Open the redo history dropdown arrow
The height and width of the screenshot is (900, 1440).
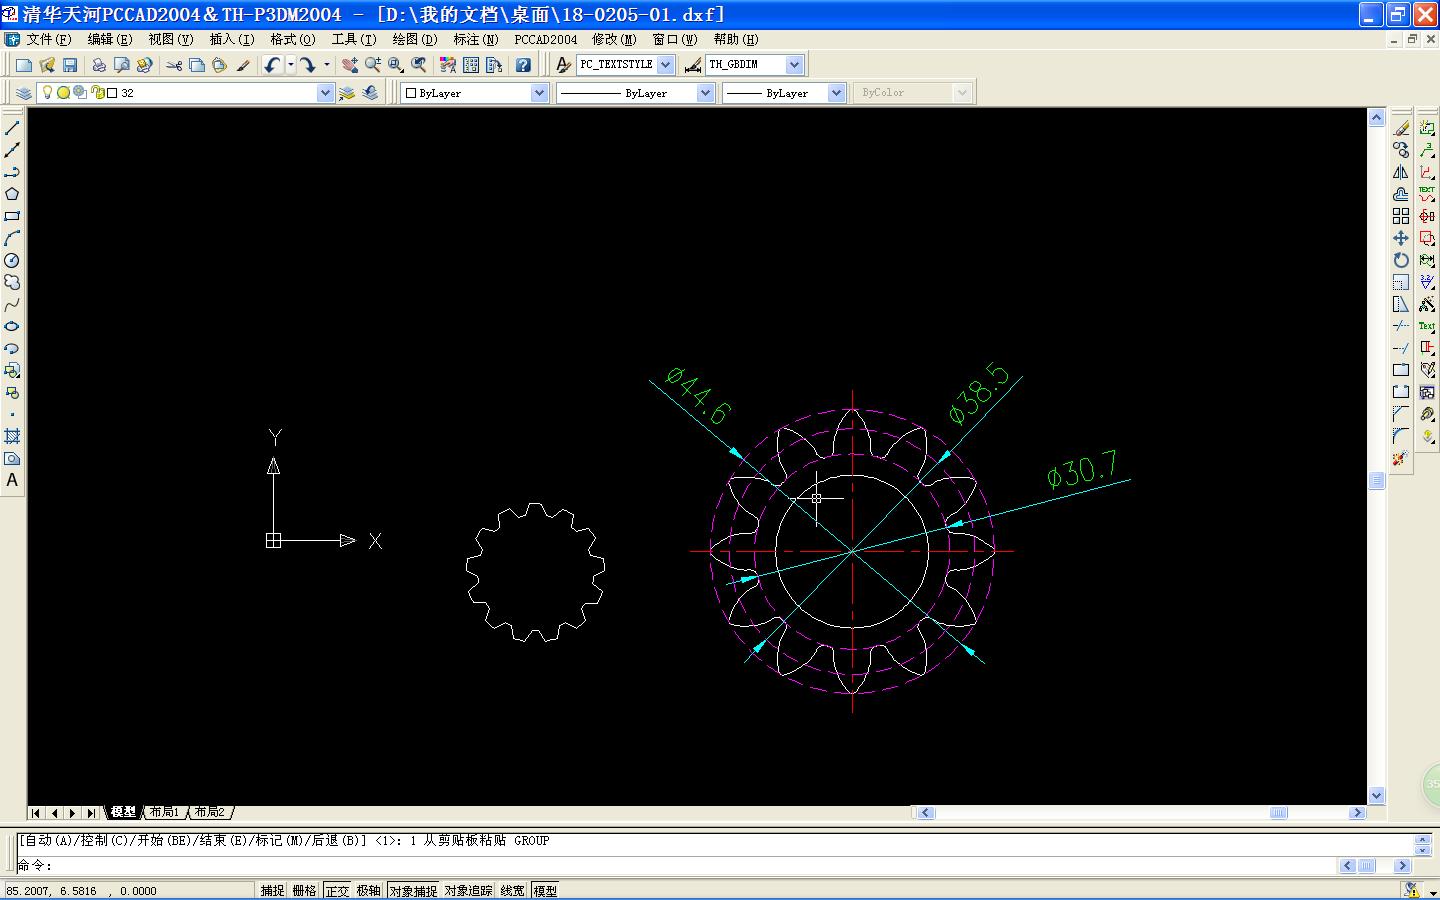pyautogui.click(x=326, y=65)
